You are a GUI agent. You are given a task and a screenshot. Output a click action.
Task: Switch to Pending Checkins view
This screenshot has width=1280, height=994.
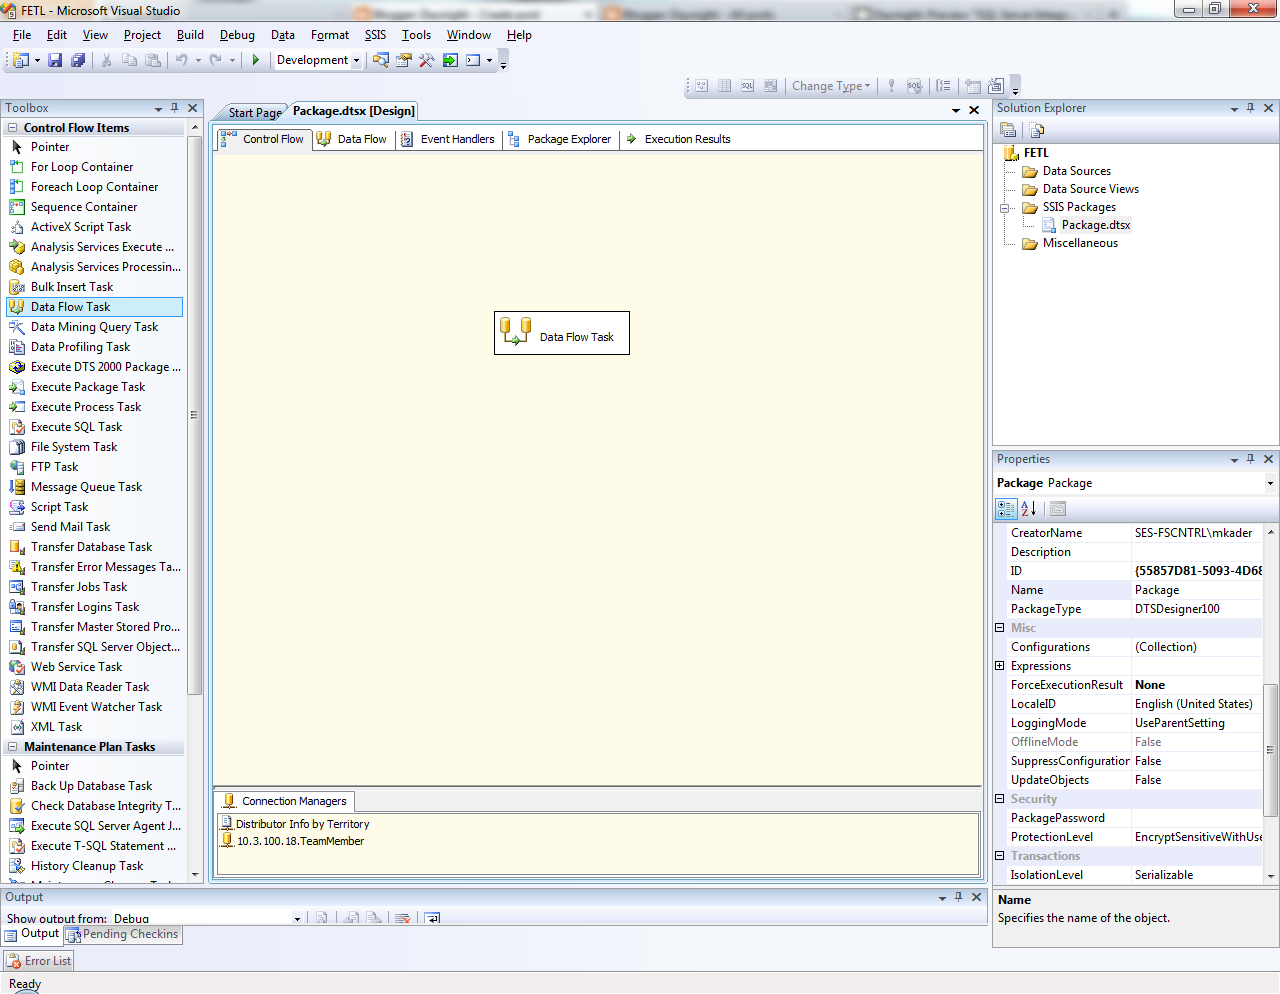tap(122, 934)
